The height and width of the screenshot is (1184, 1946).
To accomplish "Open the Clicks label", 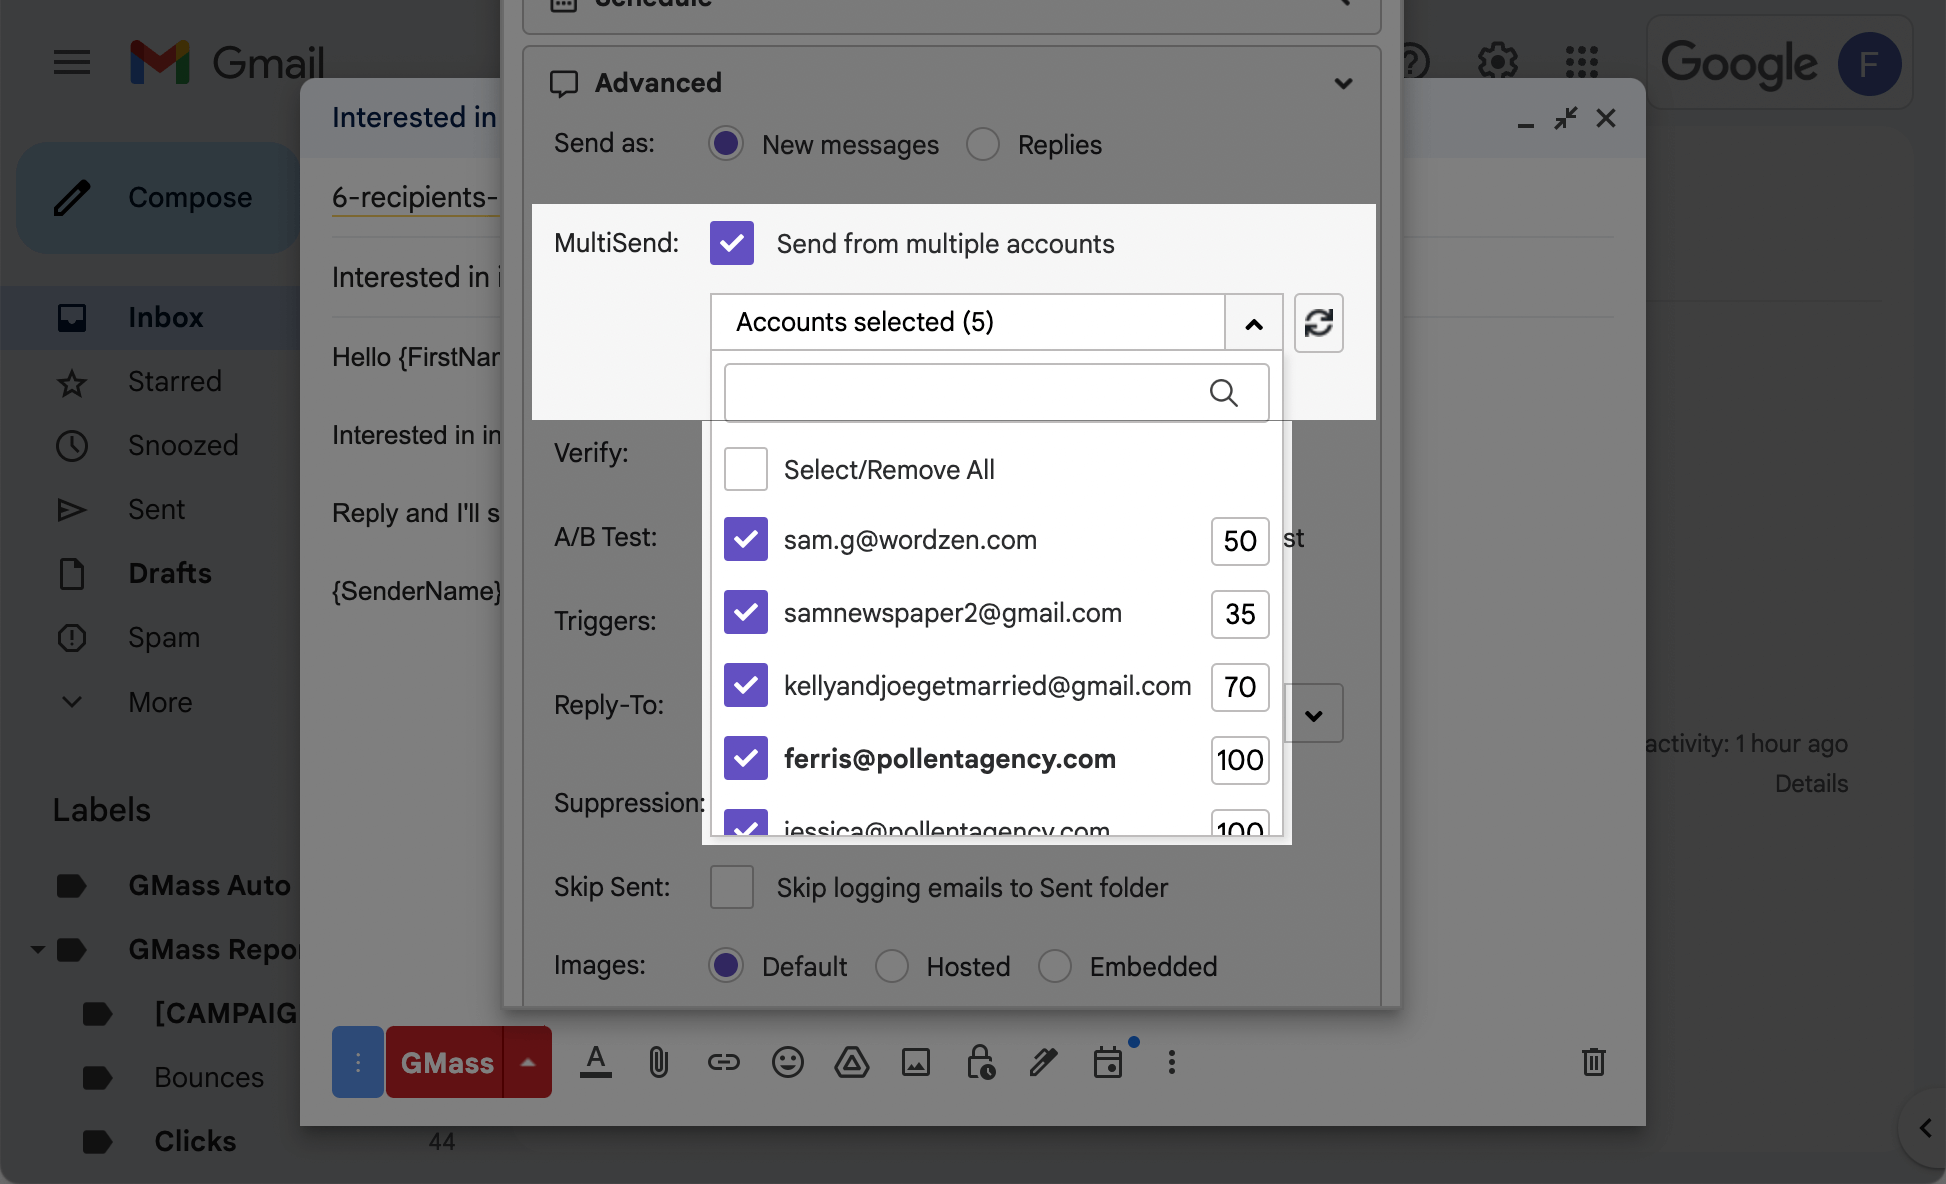I will click(195, 1142).
